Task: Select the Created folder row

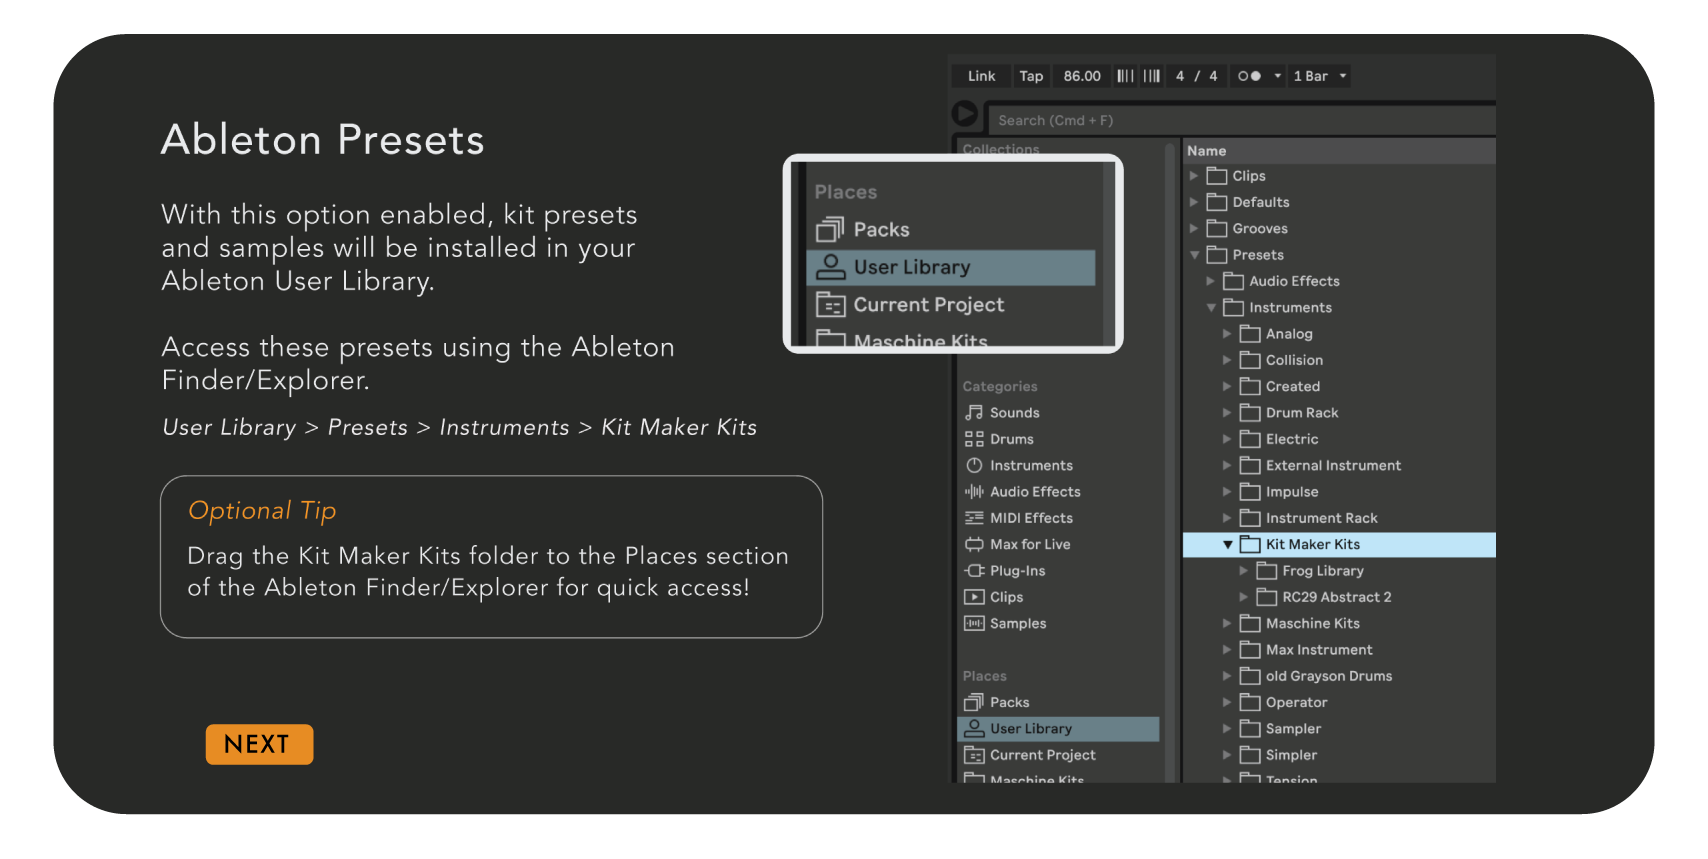Action: point(1339,386)
